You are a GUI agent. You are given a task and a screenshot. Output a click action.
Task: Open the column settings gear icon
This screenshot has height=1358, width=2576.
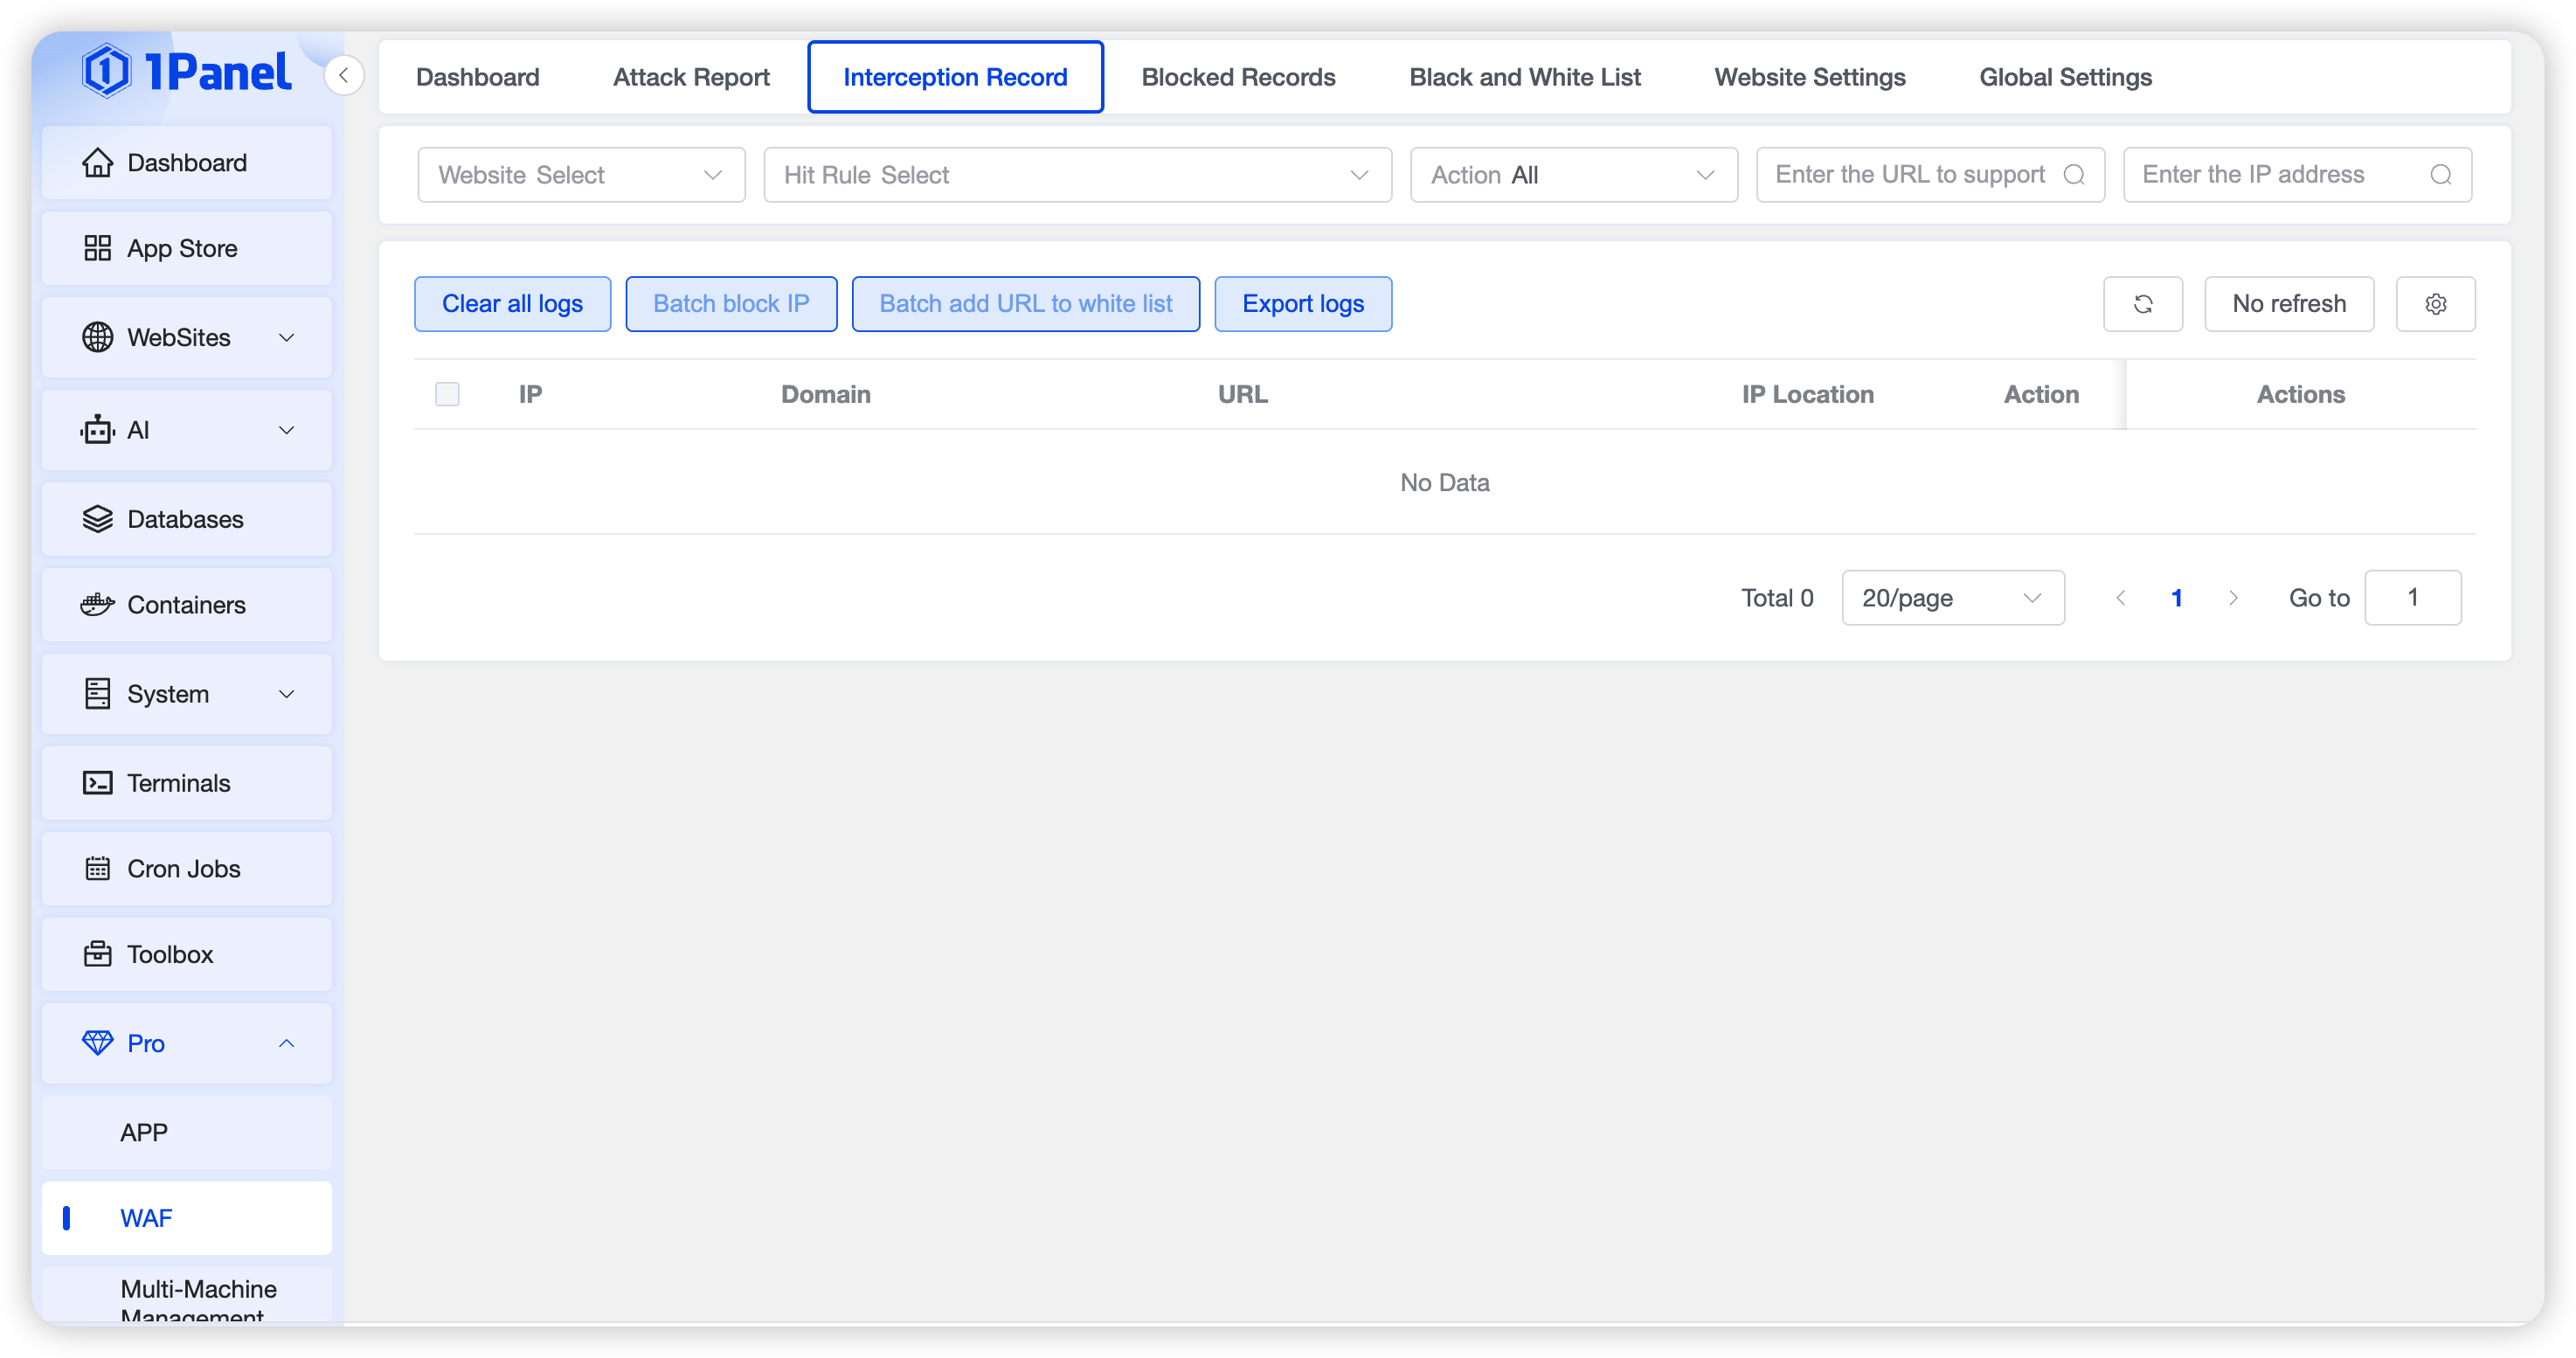point(2435,304)
